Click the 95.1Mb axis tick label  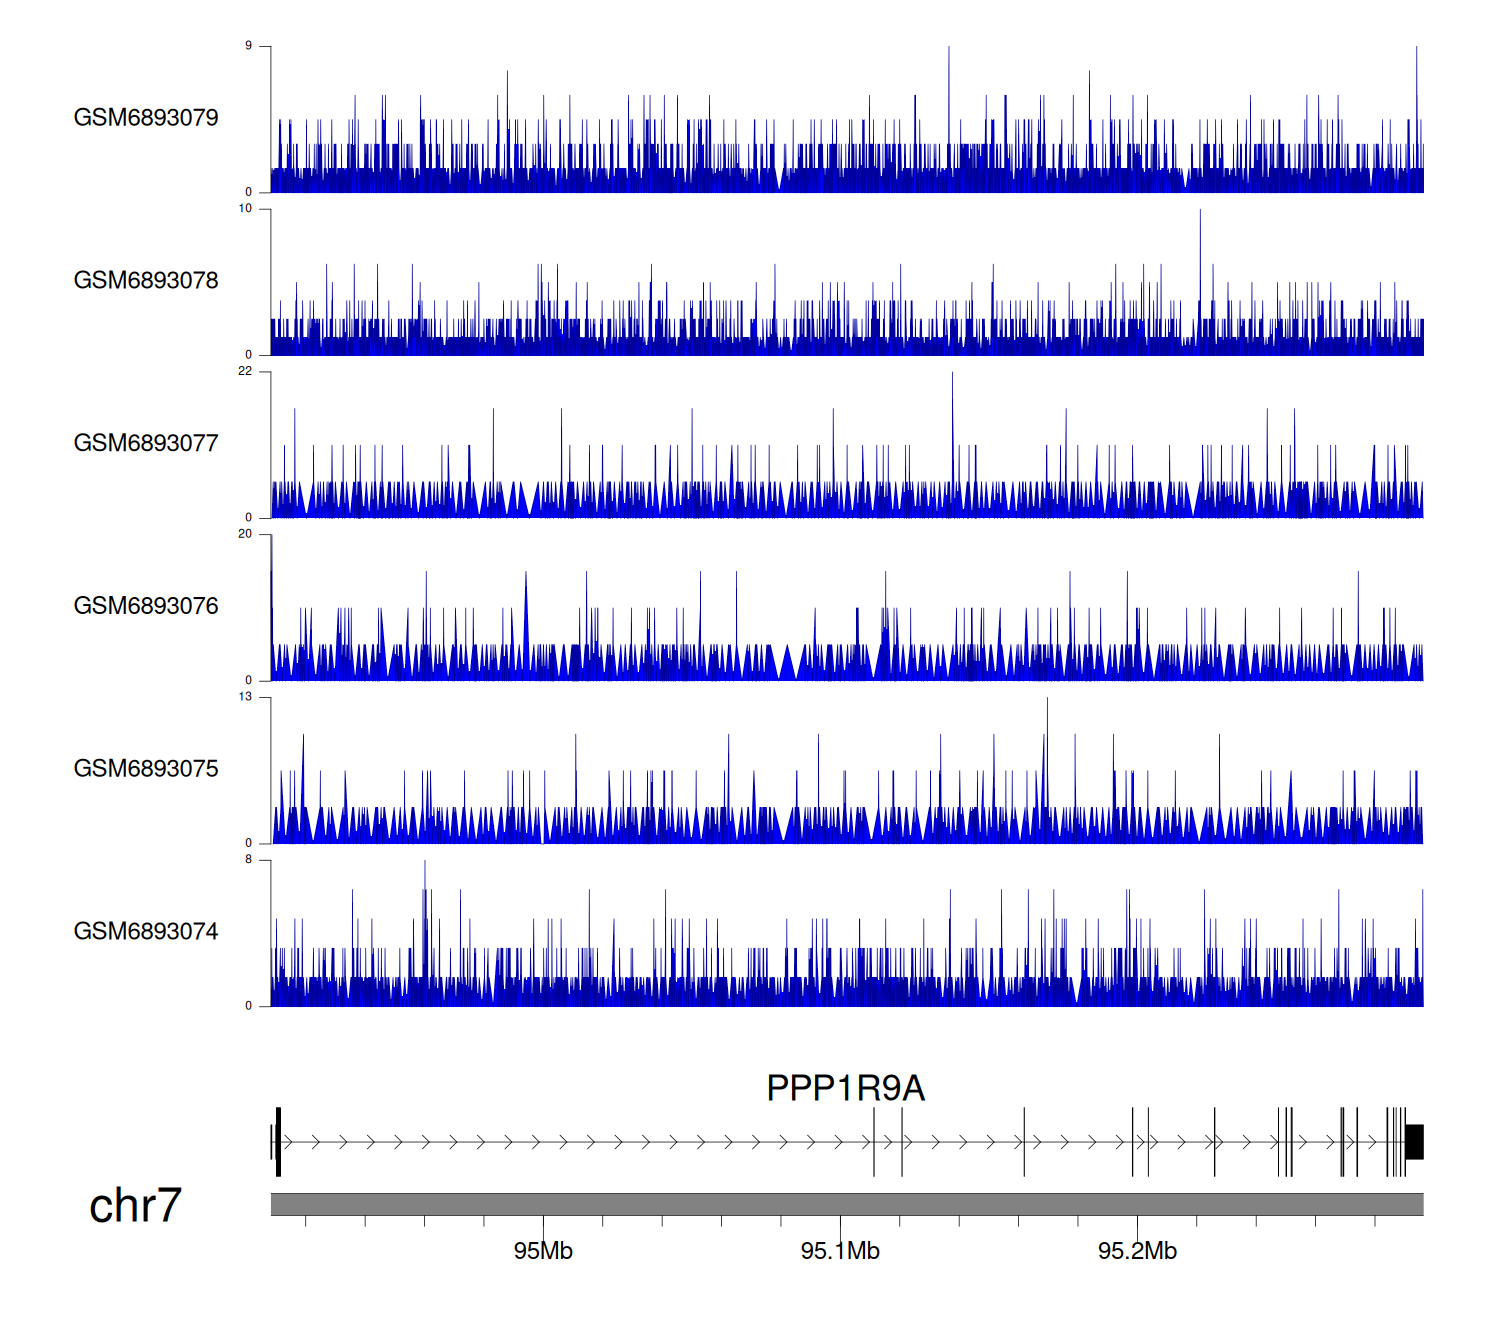click(x=840, y=1251)
